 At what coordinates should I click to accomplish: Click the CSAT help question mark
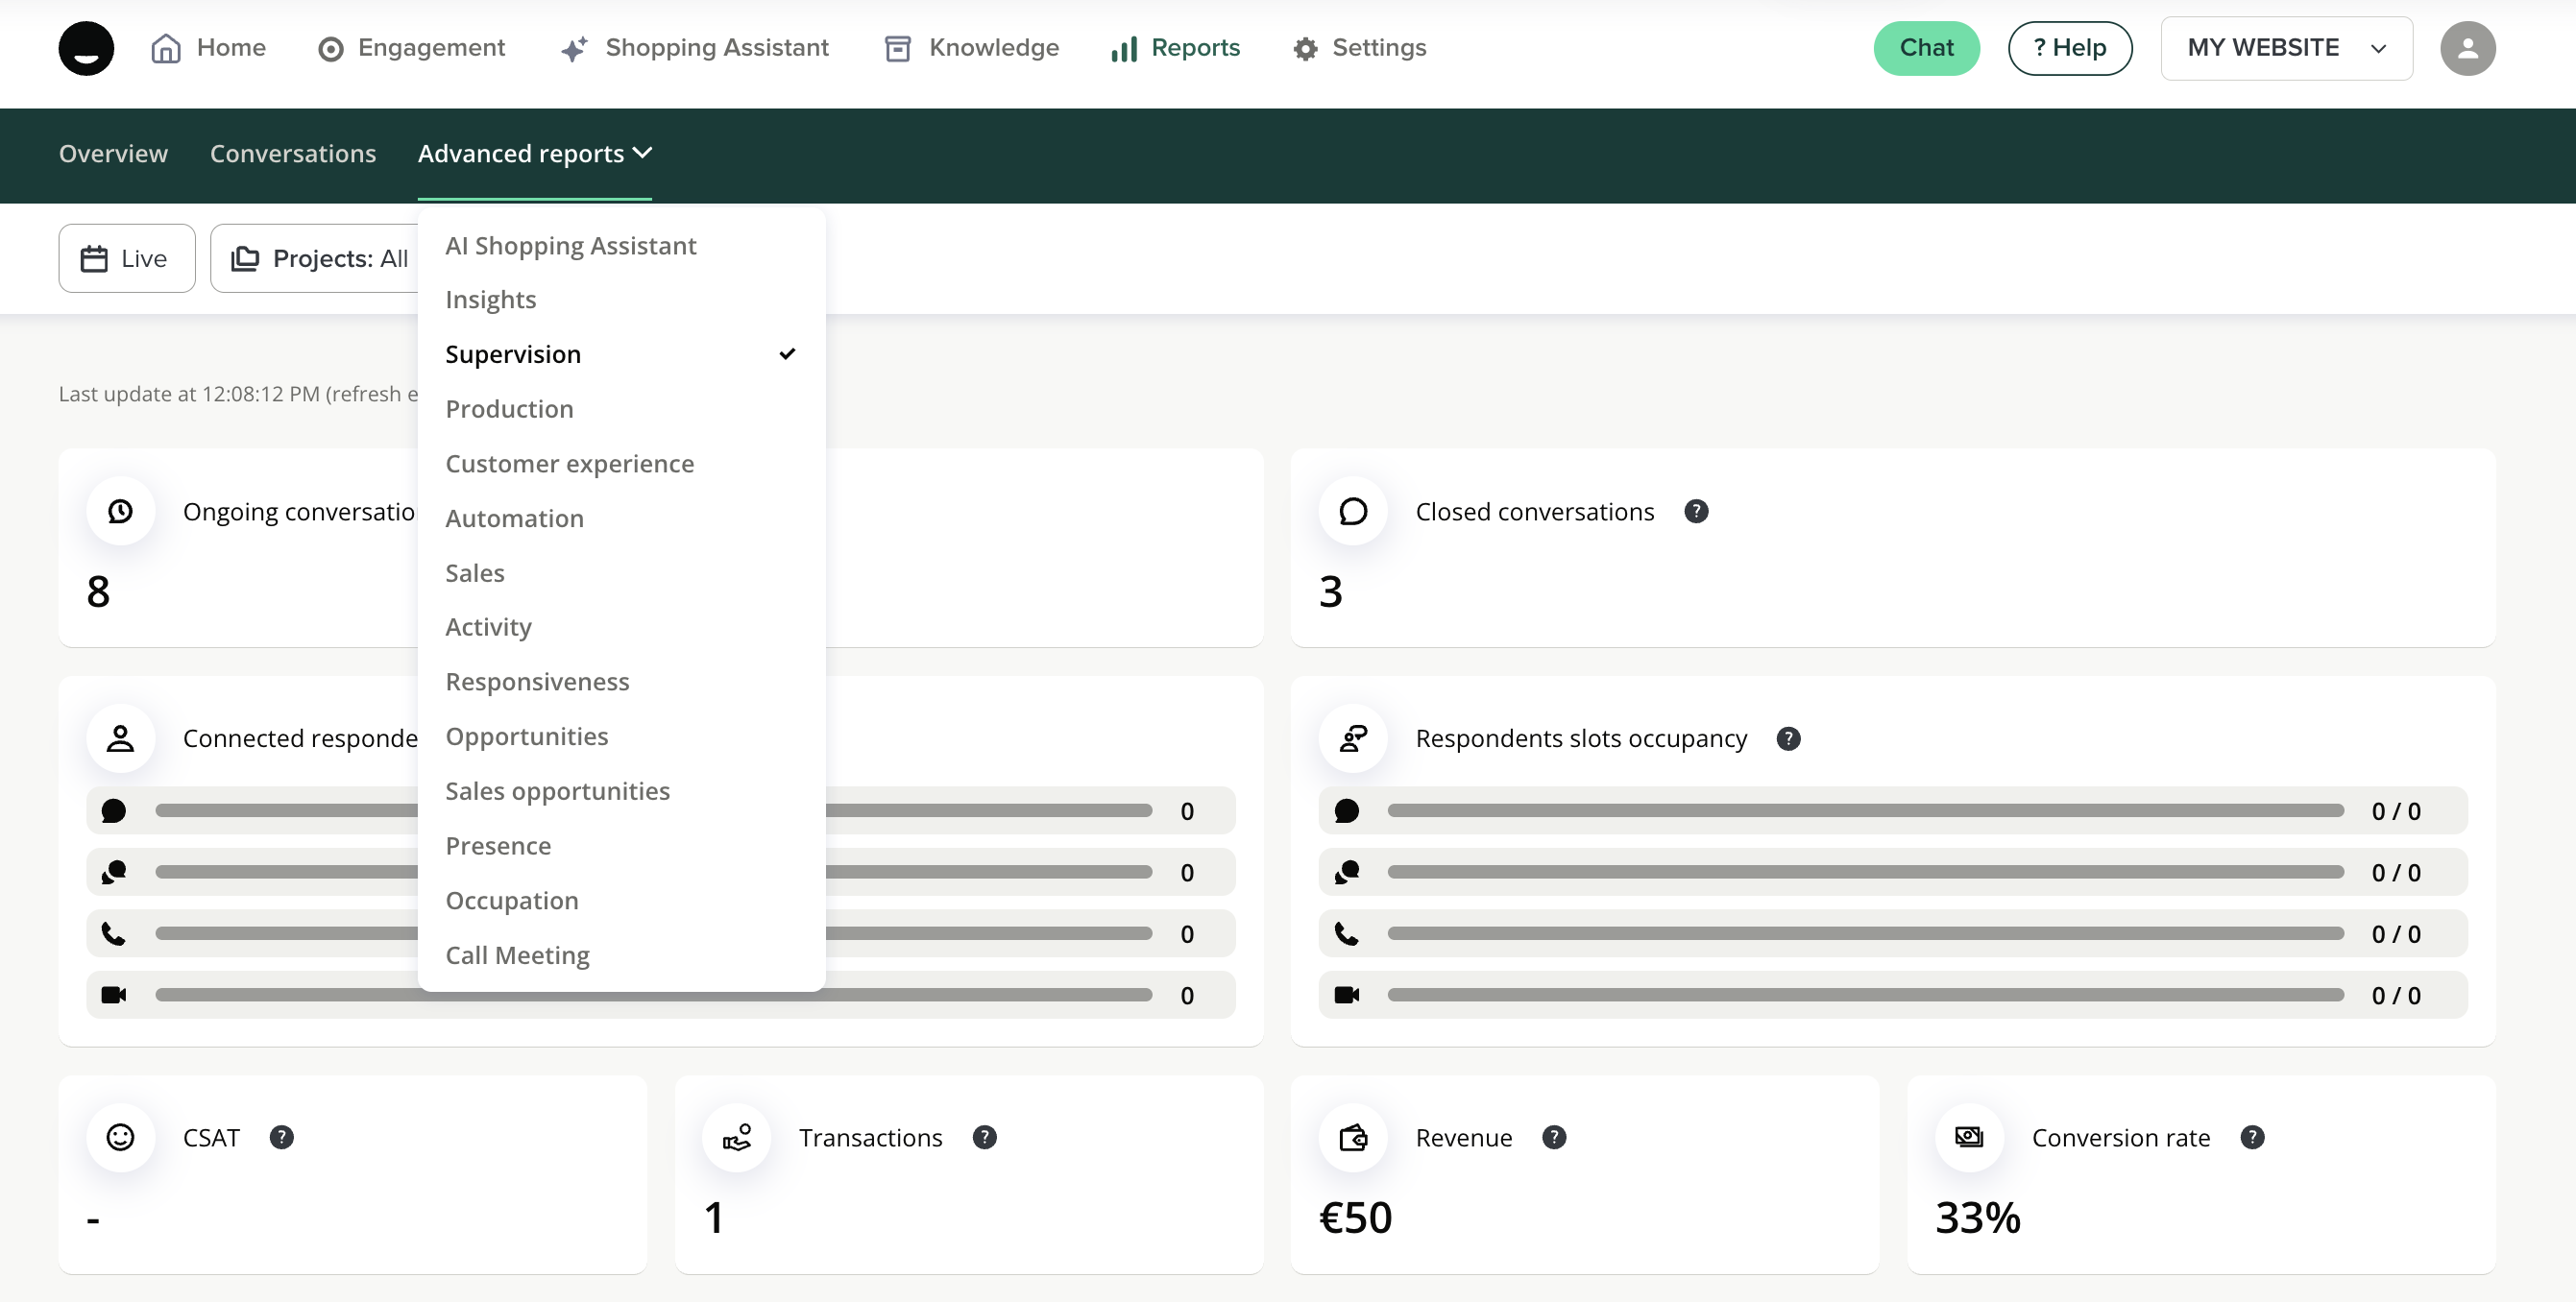(x=281, y=1137)
